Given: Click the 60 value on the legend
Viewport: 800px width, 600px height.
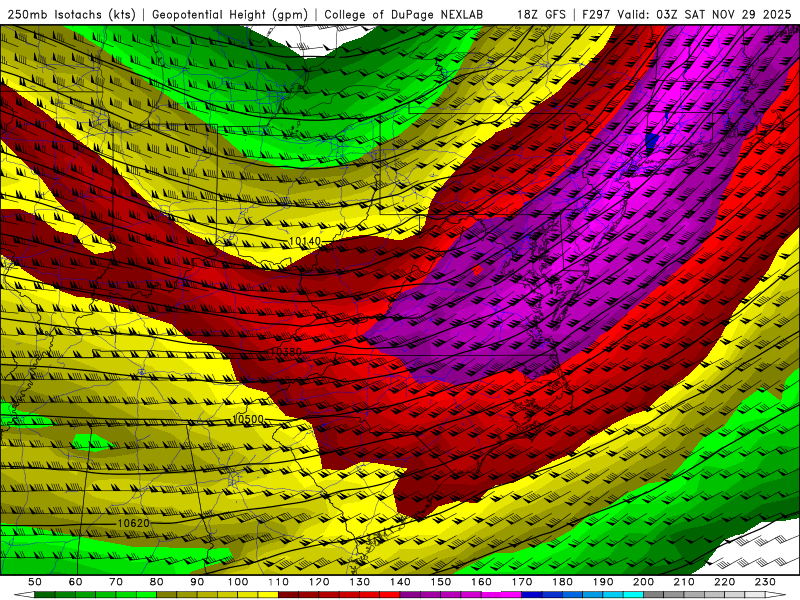Looking at the screenshot, I should tap(75, 582).
